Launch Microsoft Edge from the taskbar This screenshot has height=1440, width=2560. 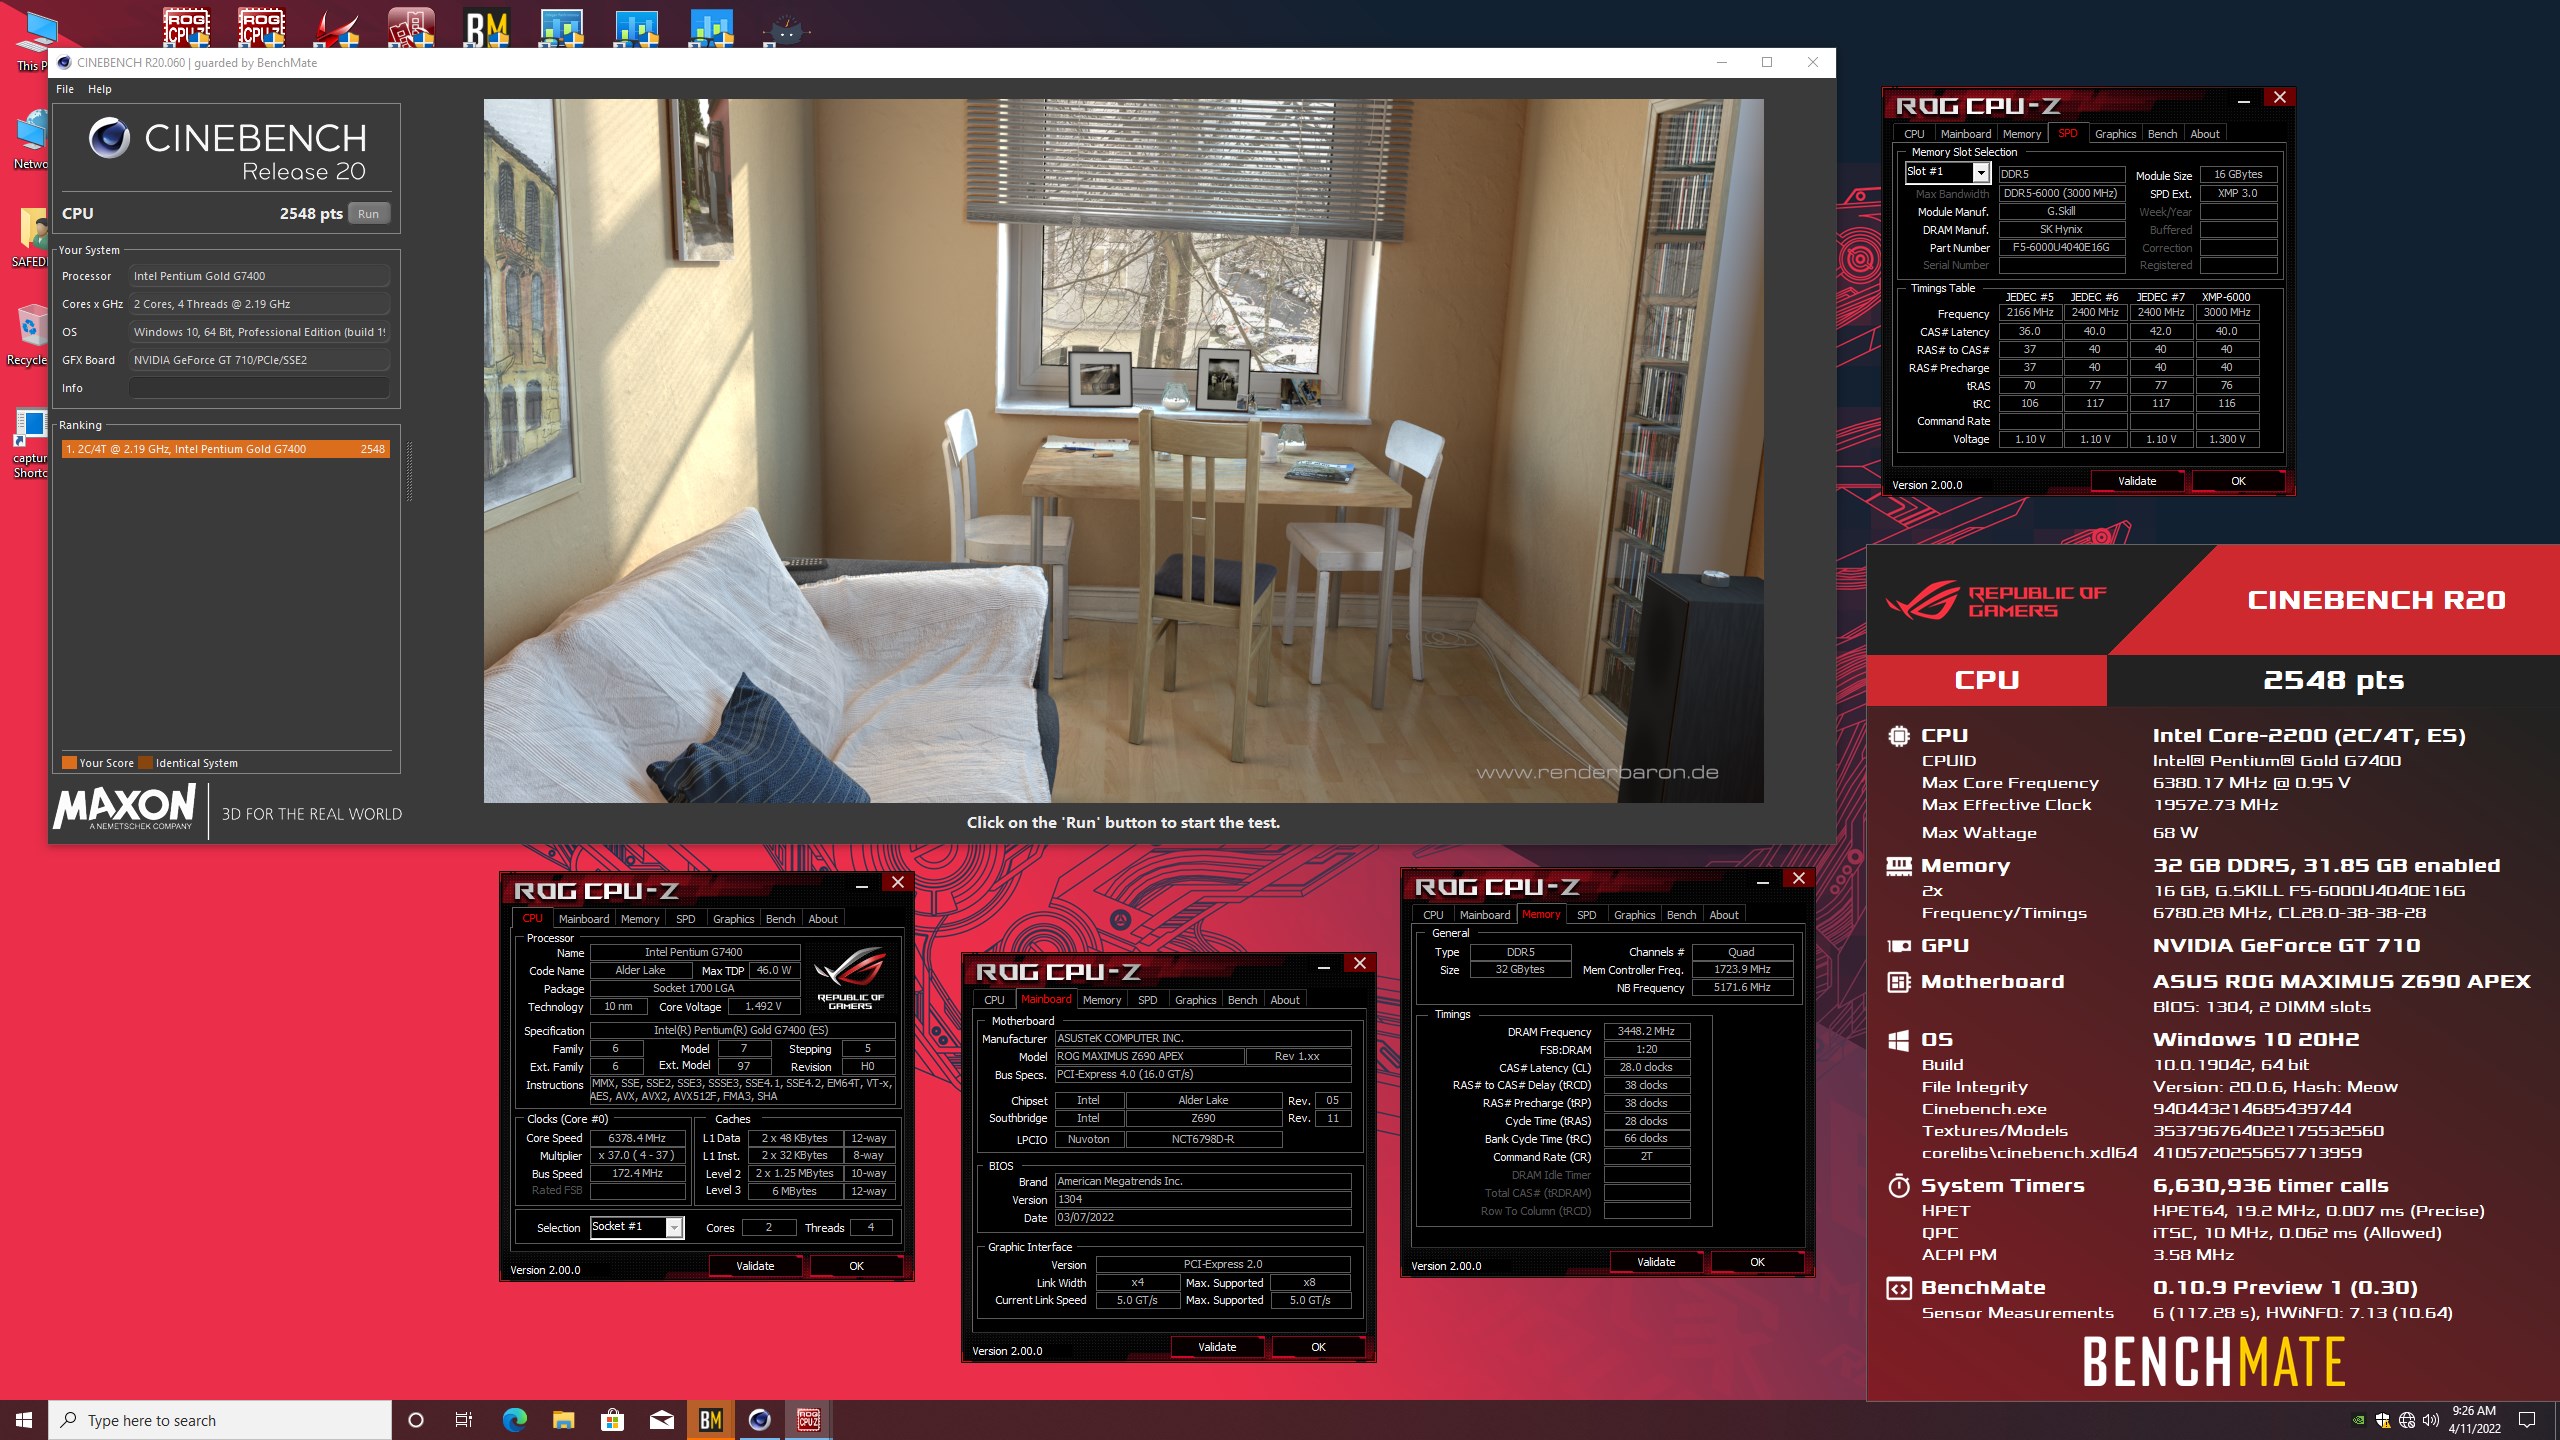pos(514,1420)
